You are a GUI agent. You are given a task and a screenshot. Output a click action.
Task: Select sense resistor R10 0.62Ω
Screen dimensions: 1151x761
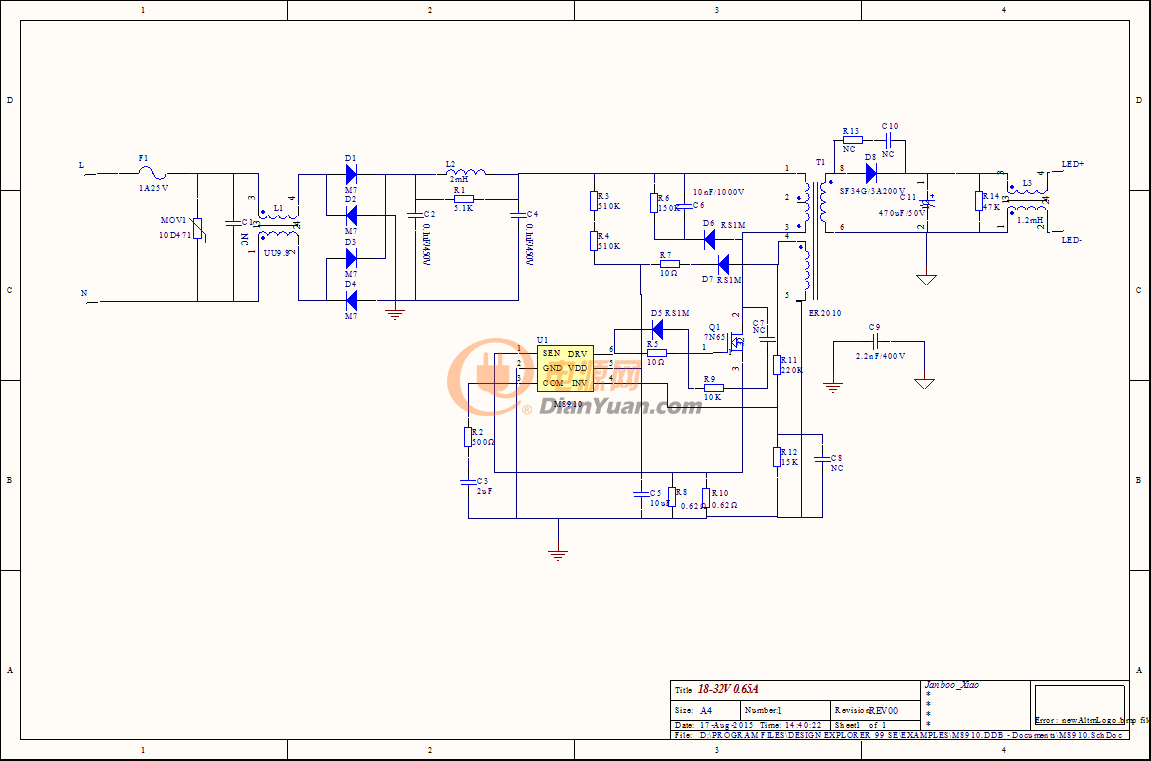tap(706, 498)
